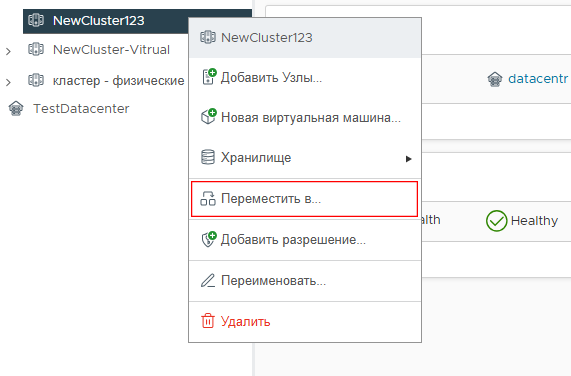Click the Добавить Узлы add-host icon

point(209,77)
